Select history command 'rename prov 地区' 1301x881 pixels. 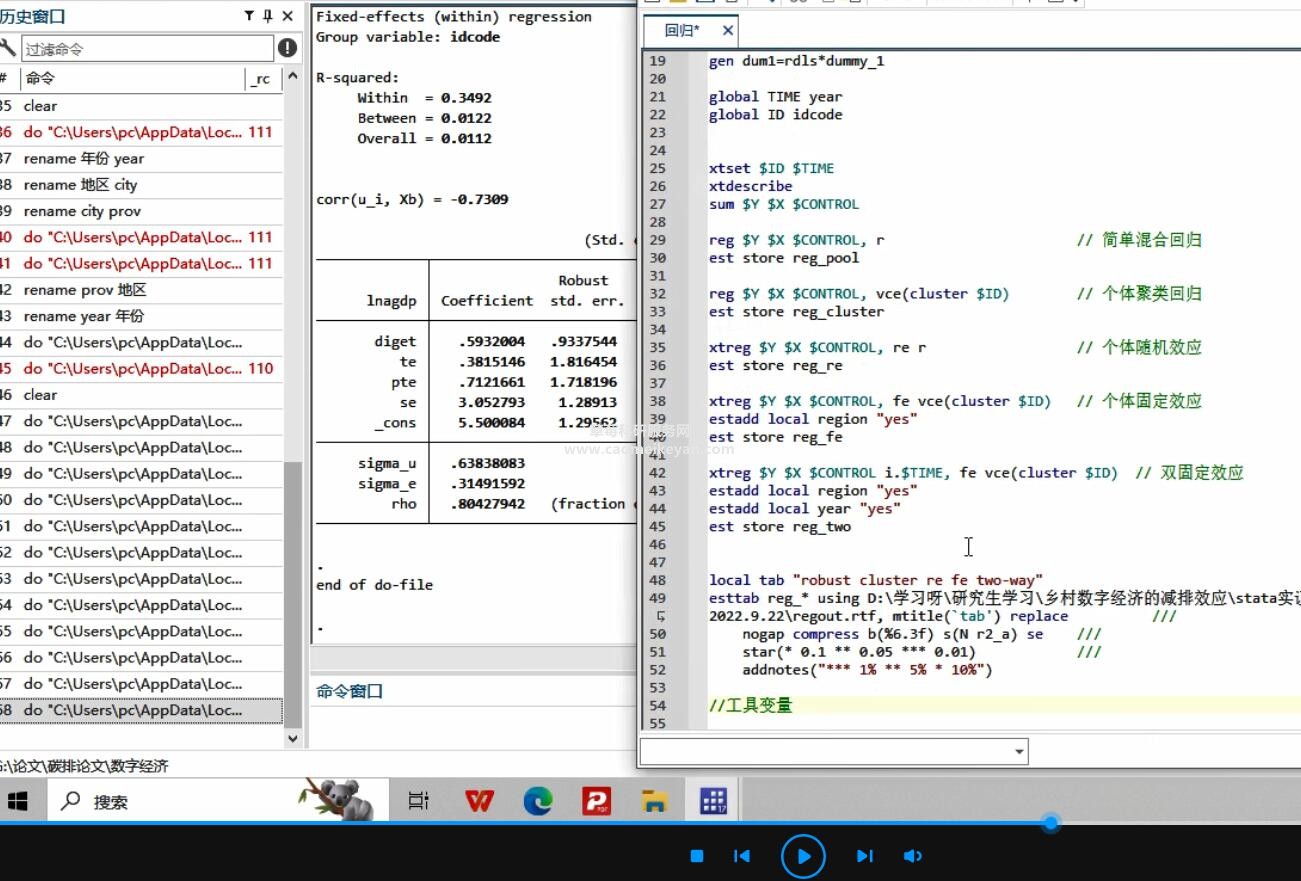tap(85, 290)
